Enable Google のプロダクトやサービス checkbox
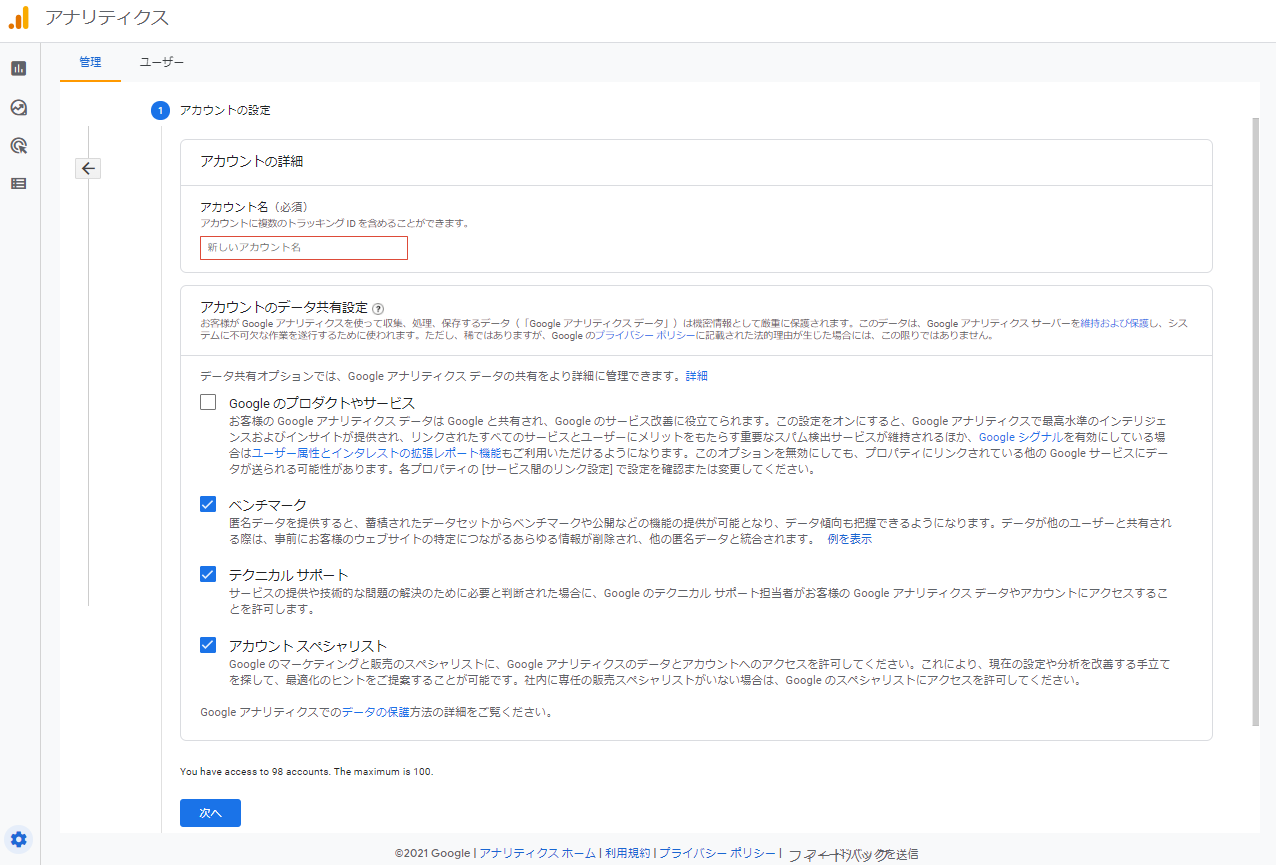Viewport: 1276px width, 865px height. click(208, 402)
